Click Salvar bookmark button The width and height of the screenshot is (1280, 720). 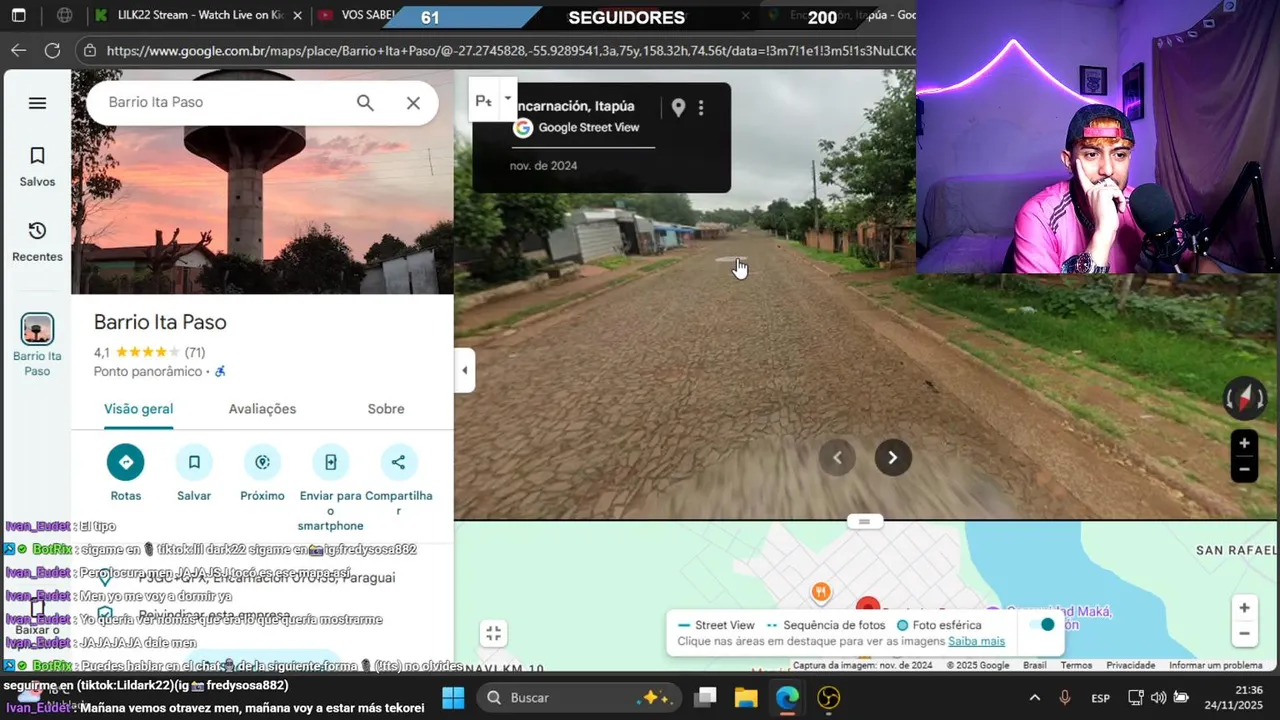(194, 473)
